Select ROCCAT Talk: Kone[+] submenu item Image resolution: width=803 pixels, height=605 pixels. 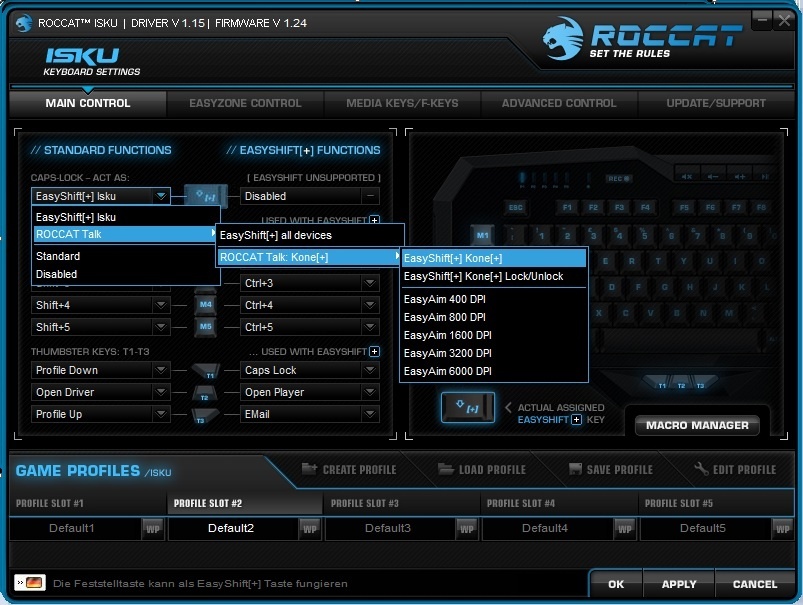(x=310, y=257)
